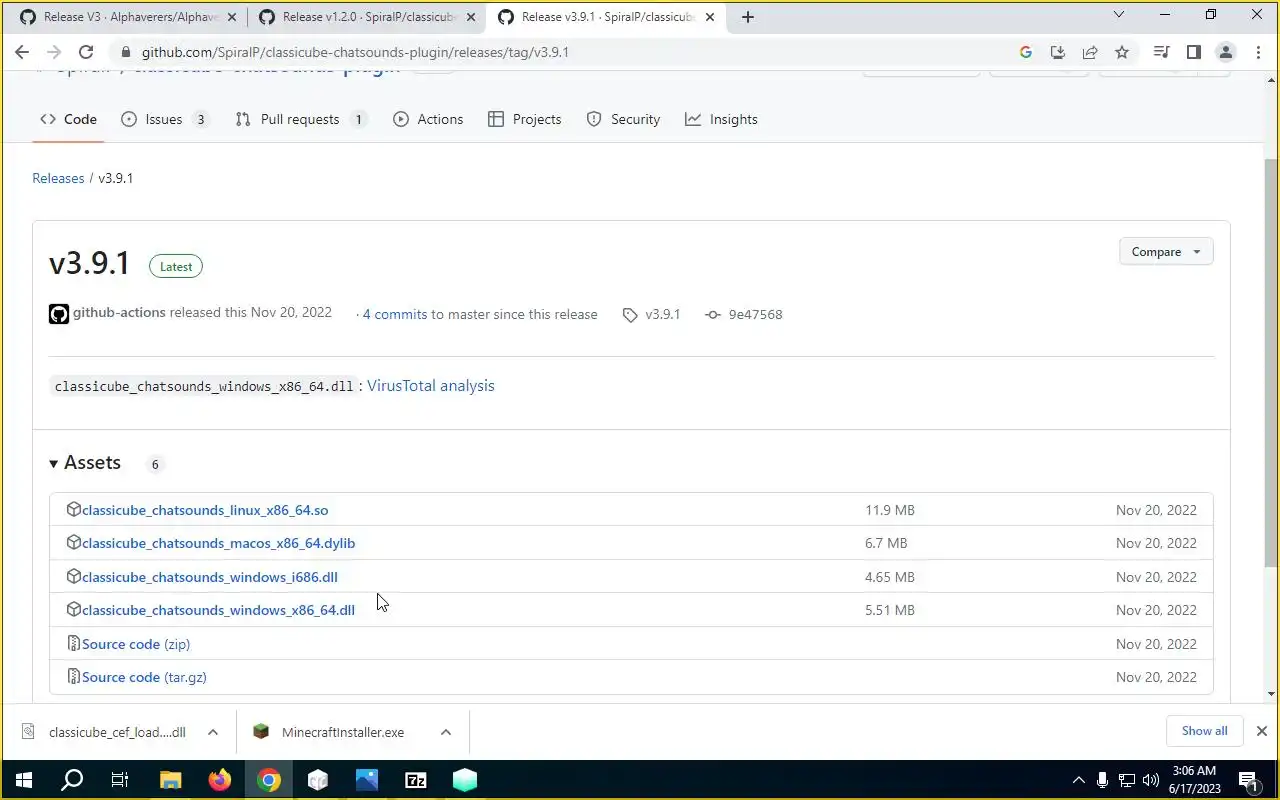This screenshot has height=800, width=1280.
Task: Open the Actions tab
Action: tap(428, 119)
